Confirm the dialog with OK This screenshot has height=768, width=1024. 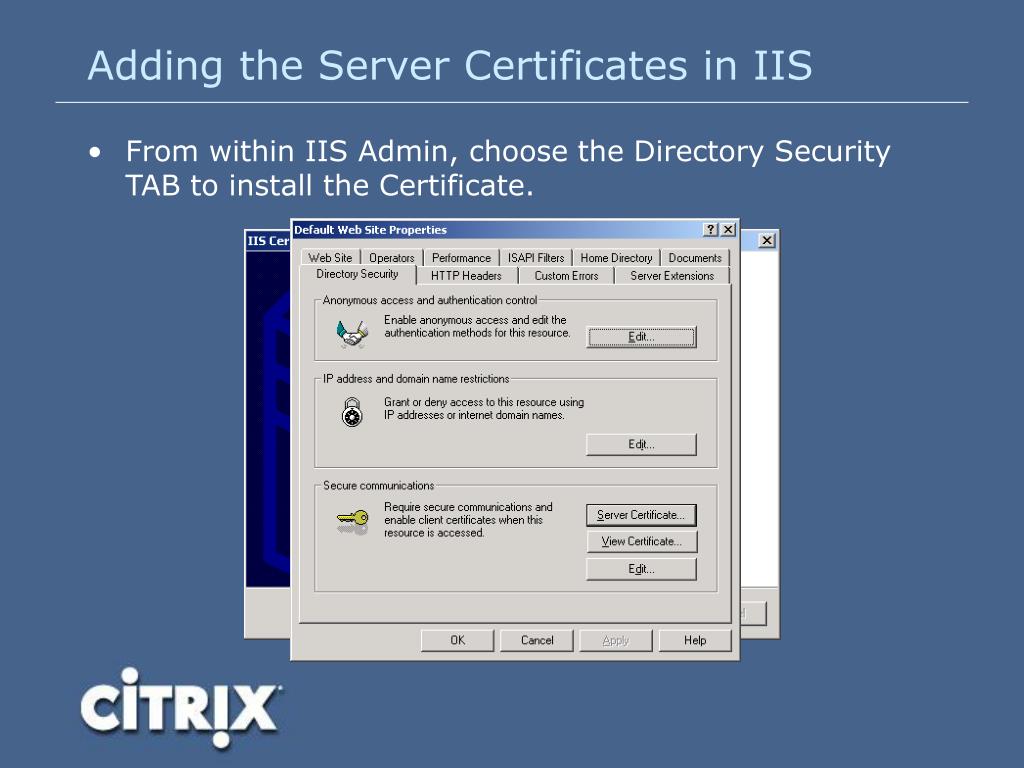457,641
